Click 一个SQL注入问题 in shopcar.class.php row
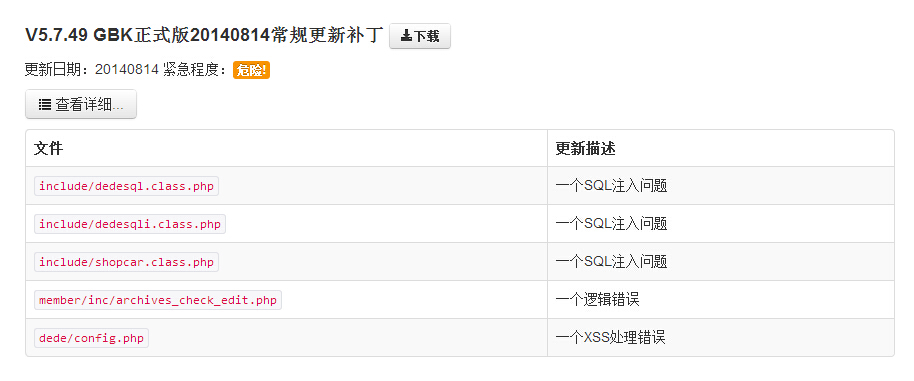The image size is (914, 381). [x=611, y=262]
